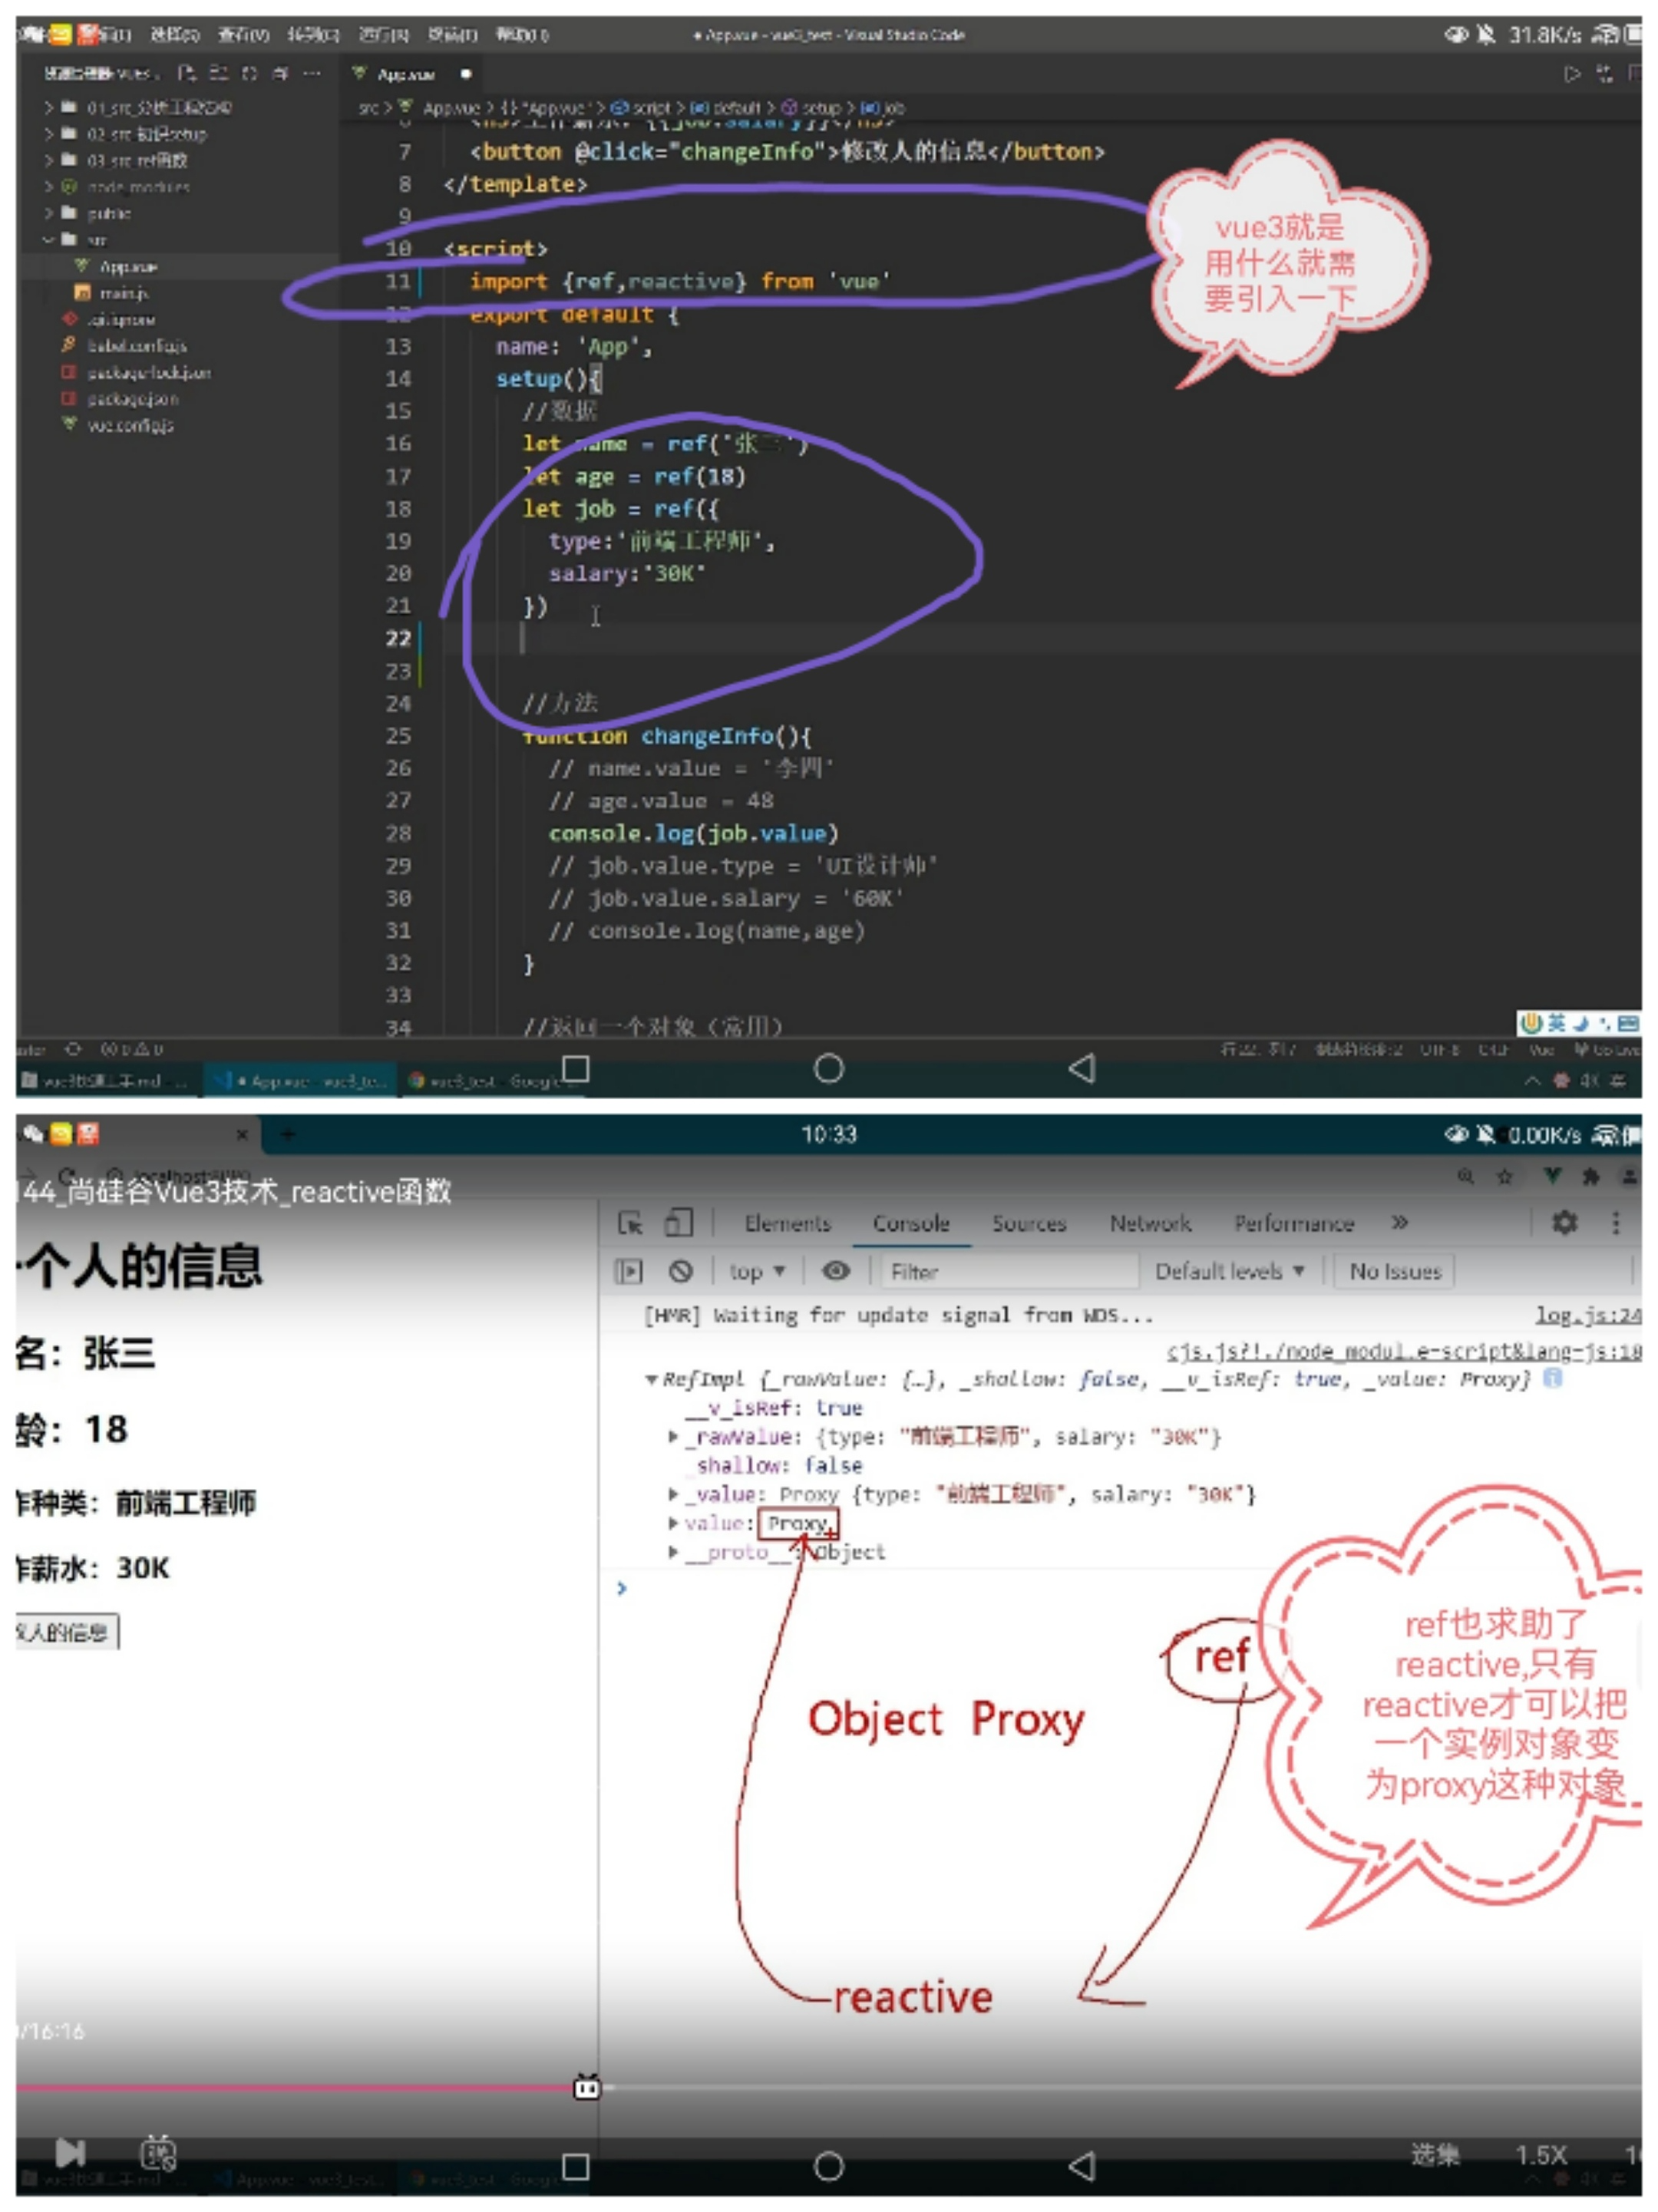This screenshot has width=1658, height=2212.
Task: Open the DevTools three-dot menu
Action: [1616, 1223]
